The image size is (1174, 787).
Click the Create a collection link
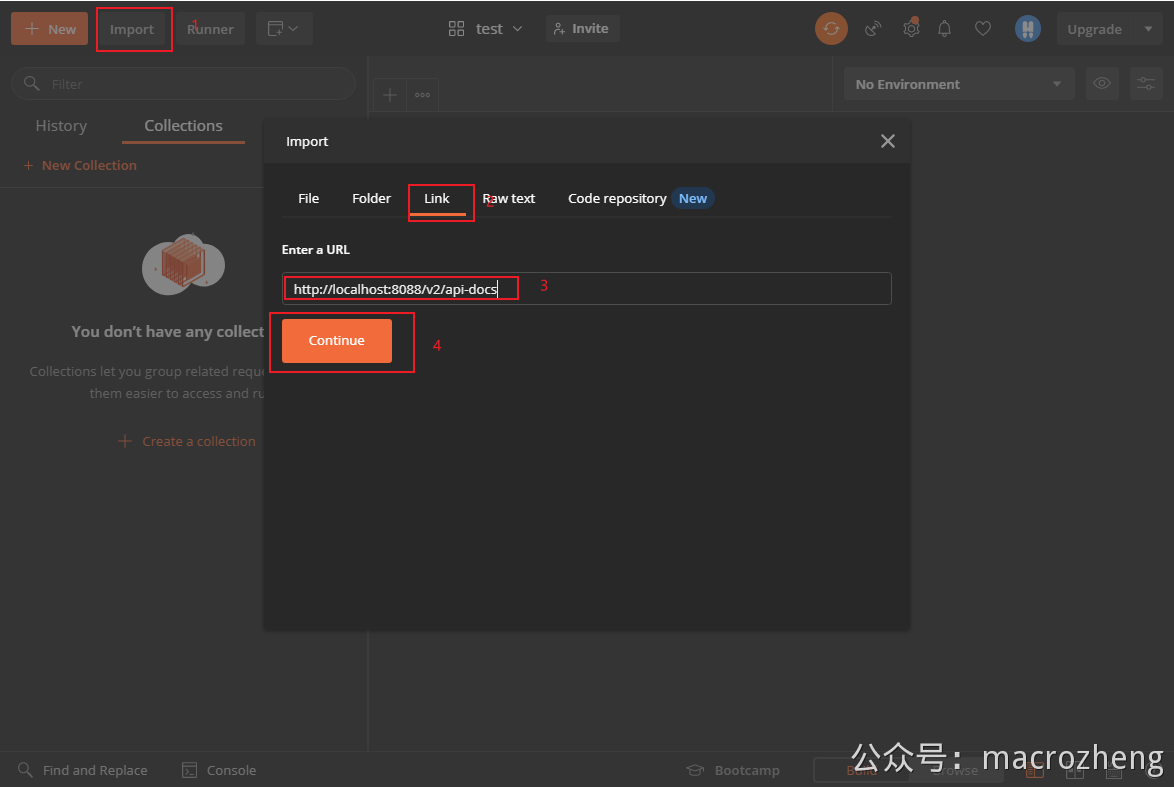[187, 442]
